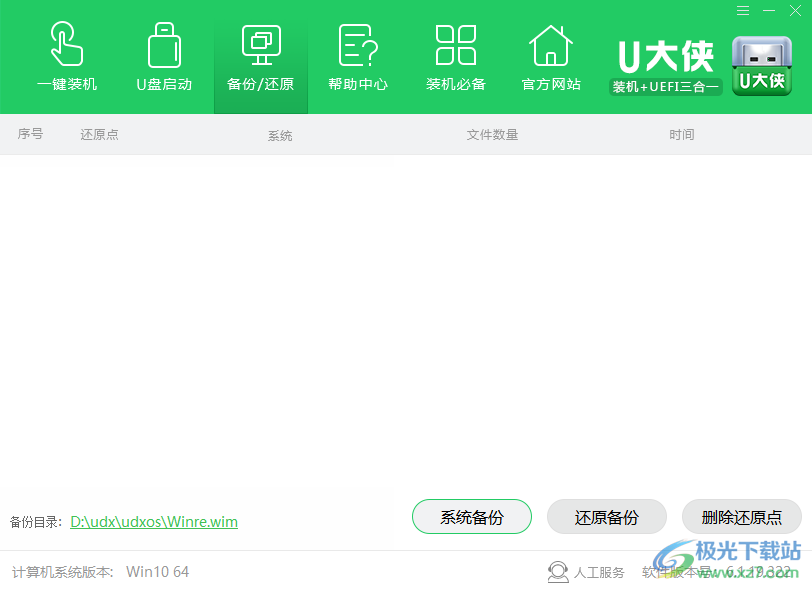
Task: Click the 时间 column header
Action: (682, 135)
